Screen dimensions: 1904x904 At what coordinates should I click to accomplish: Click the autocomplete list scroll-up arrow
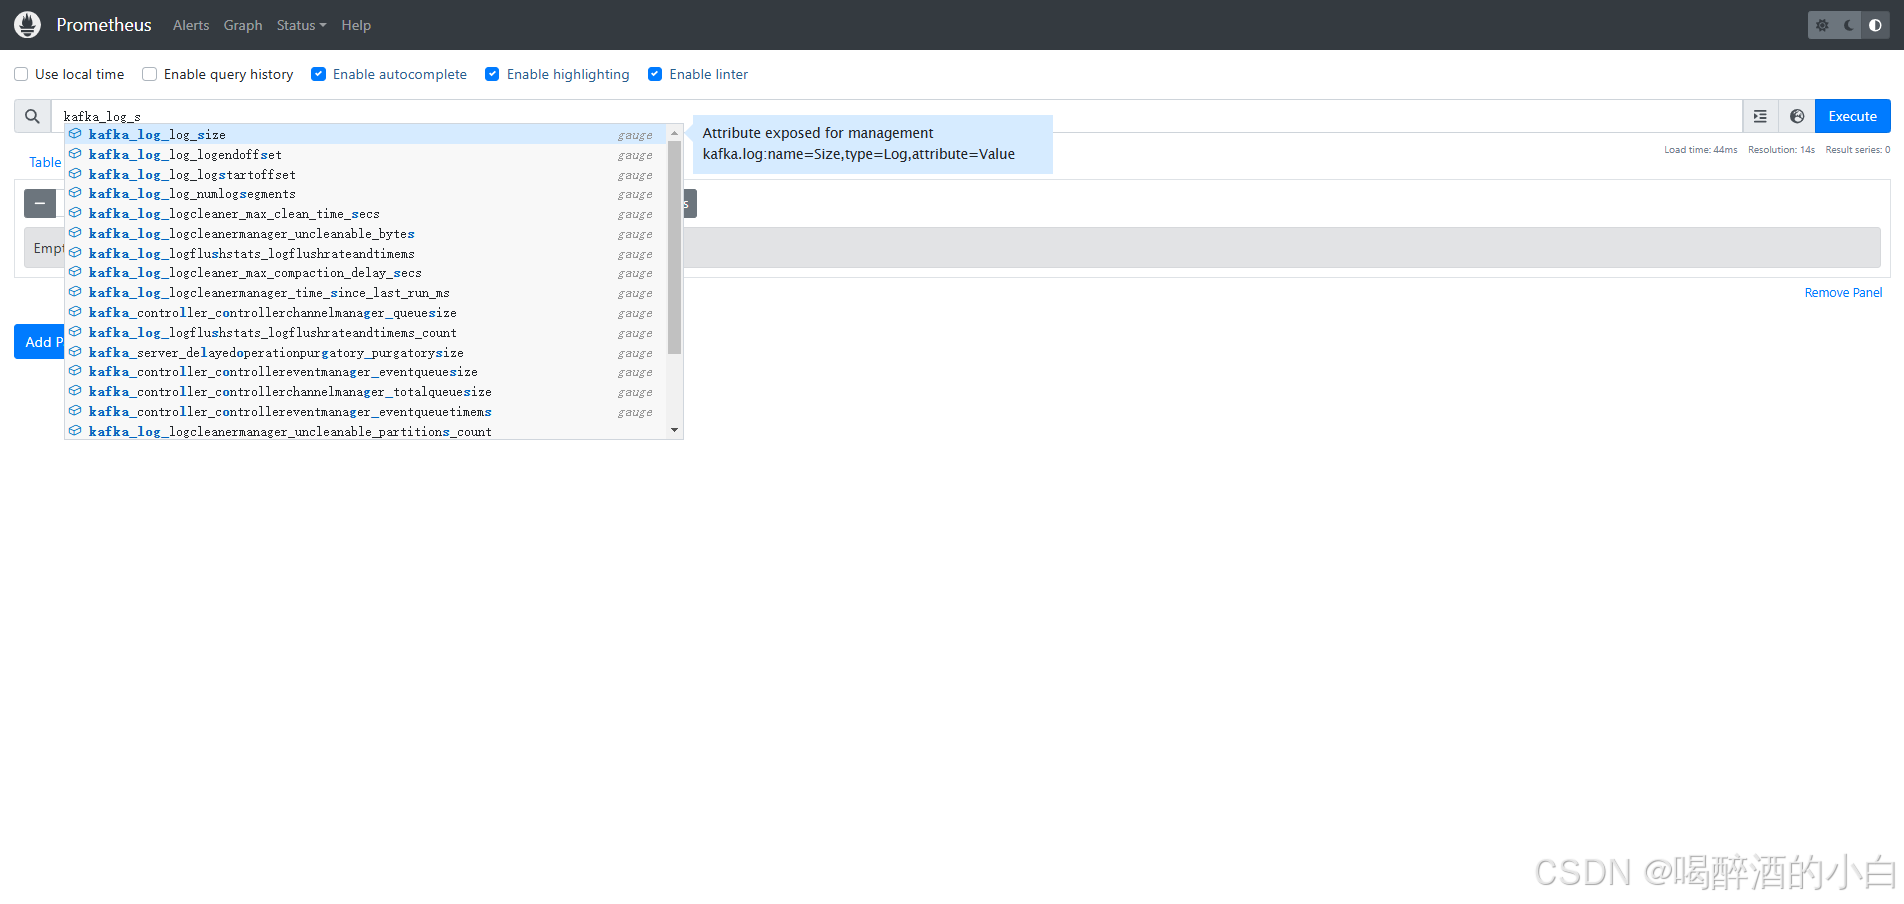pos(674,133)
